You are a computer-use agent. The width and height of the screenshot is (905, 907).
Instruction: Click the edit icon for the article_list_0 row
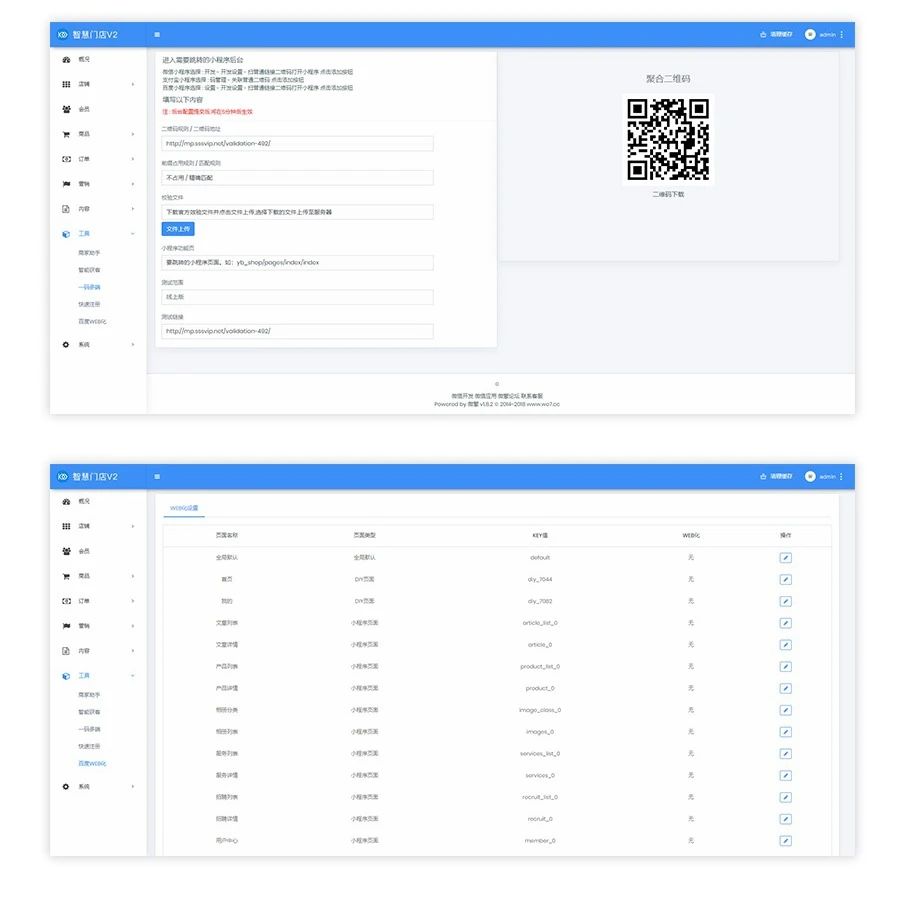click(785, 623)
